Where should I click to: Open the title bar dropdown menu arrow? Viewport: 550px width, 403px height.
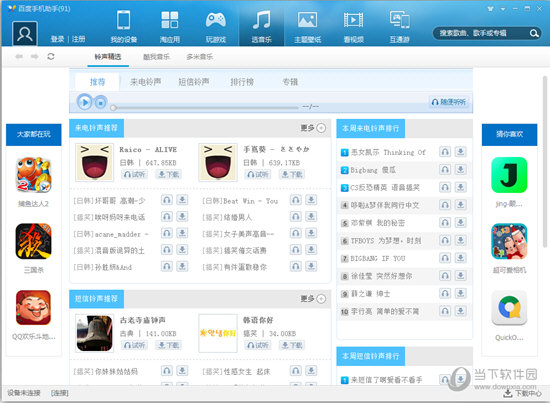[x=503, y=9]
